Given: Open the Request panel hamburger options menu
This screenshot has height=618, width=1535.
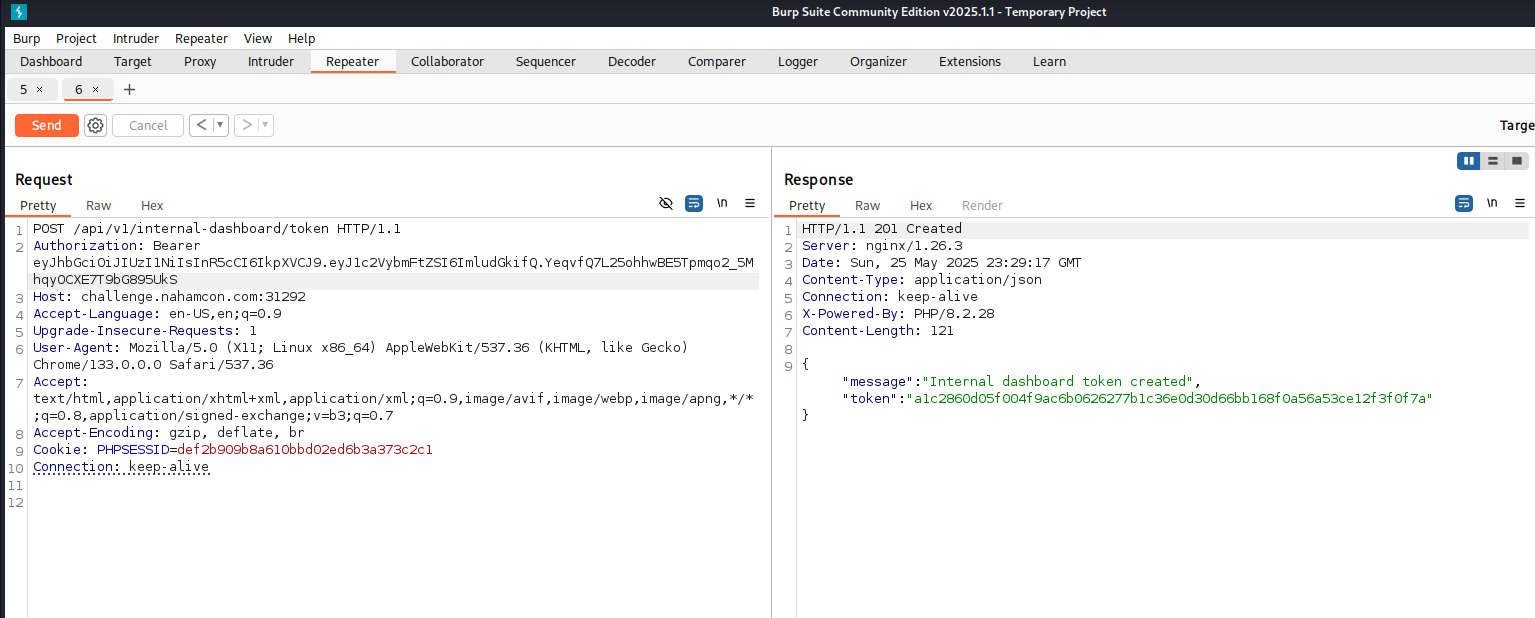Looking at the screenshot, I should pos(750,203).
